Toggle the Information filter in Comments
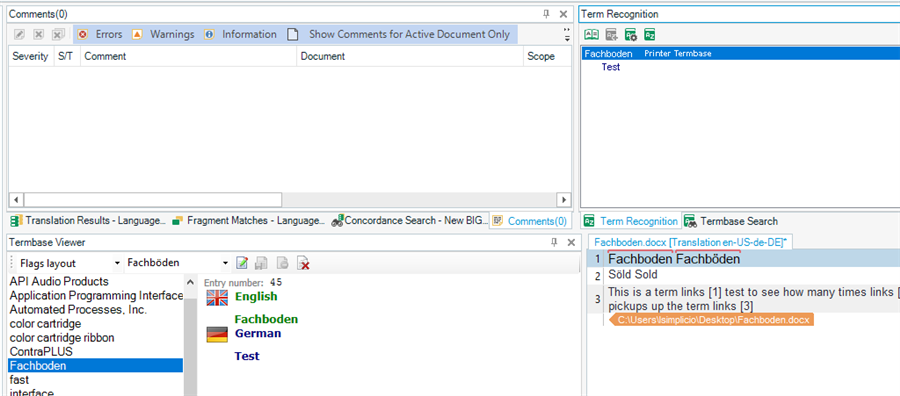 coord(240,34)
